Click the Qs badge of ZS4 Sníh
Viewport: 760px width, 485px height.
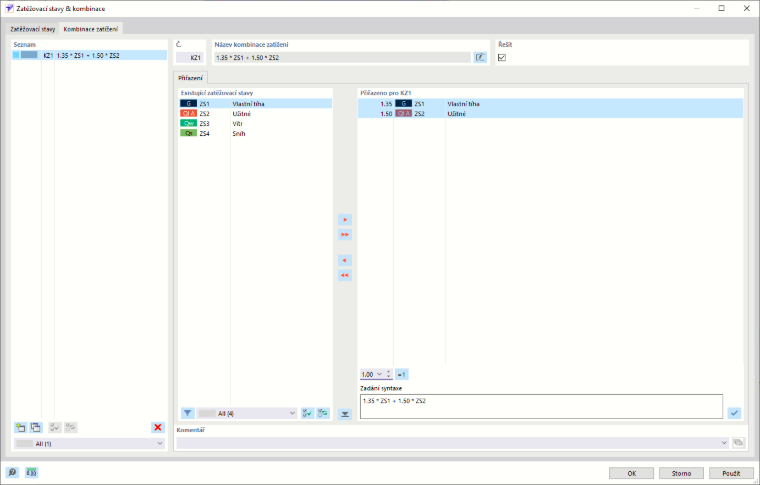[189, 134]
